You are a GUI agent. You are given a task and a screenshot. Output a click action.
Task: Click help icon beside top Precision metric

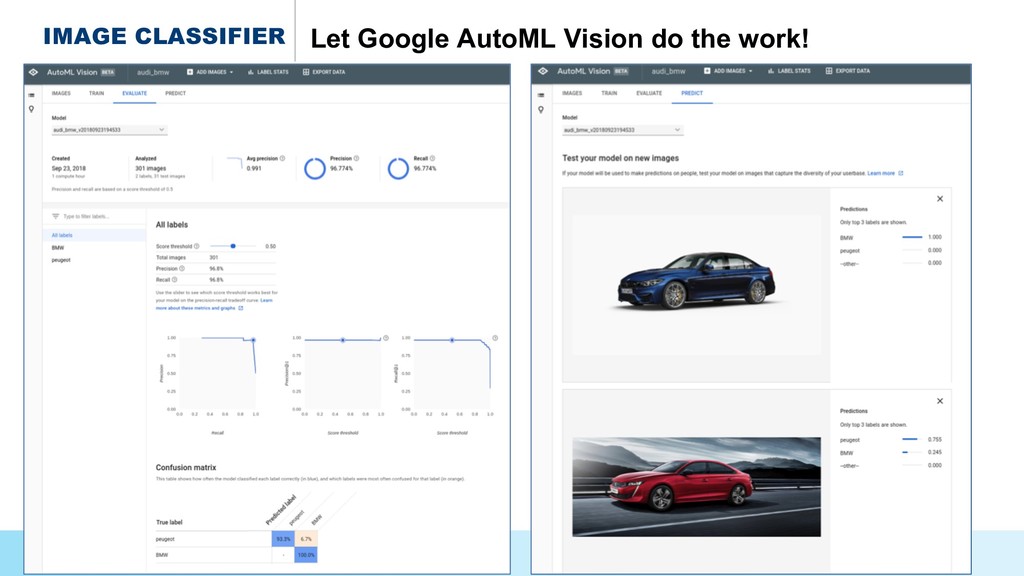point(356,159)
